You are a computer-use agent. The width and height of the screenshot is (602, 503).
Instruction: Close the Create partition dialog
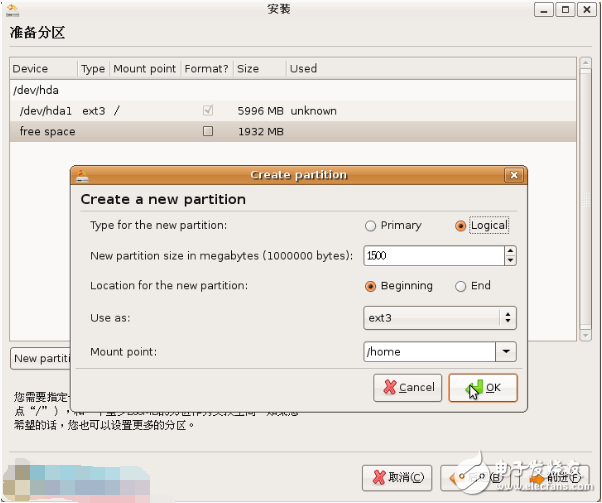coord(514,175)
